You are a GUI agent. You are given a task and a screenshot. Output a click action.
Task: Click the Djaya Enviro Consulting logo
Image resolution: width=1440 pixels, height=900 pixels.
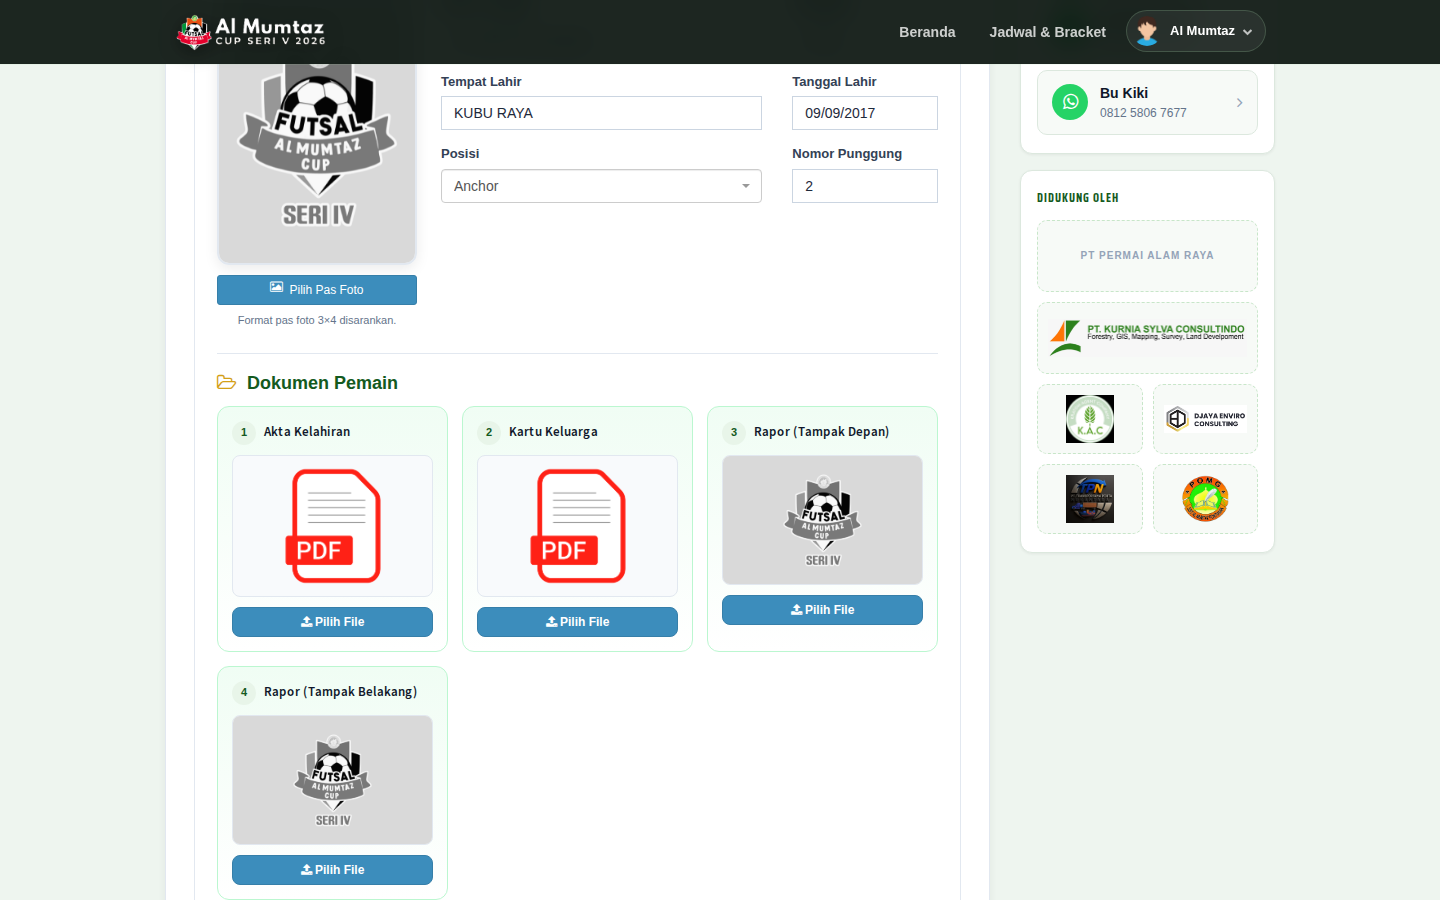coord(1205,419)
